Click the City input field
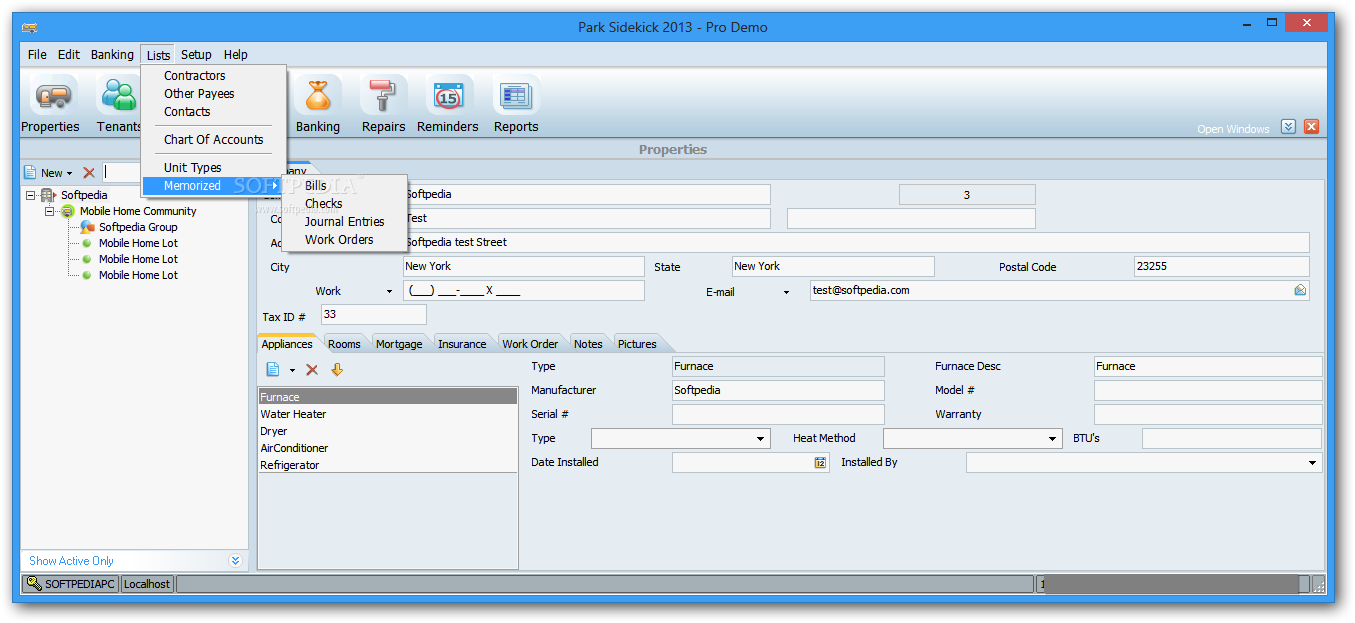The image size is (1355, 623). pyautogui.click(x=524, y=267)
